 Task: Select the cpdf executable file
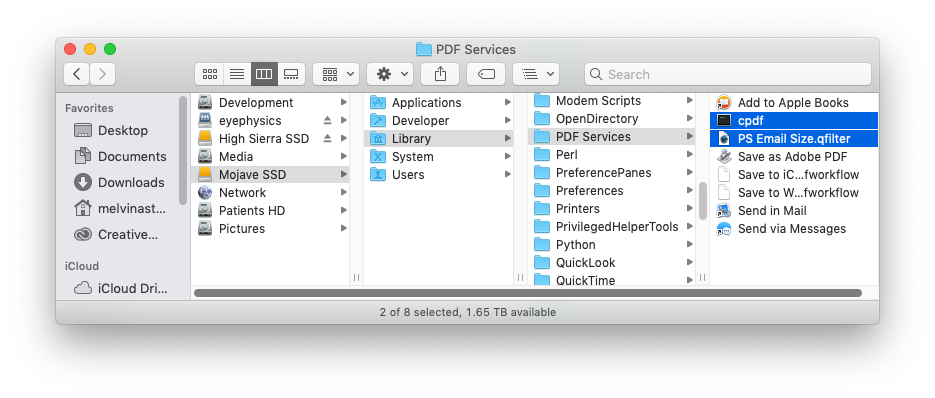coord(794,121)
